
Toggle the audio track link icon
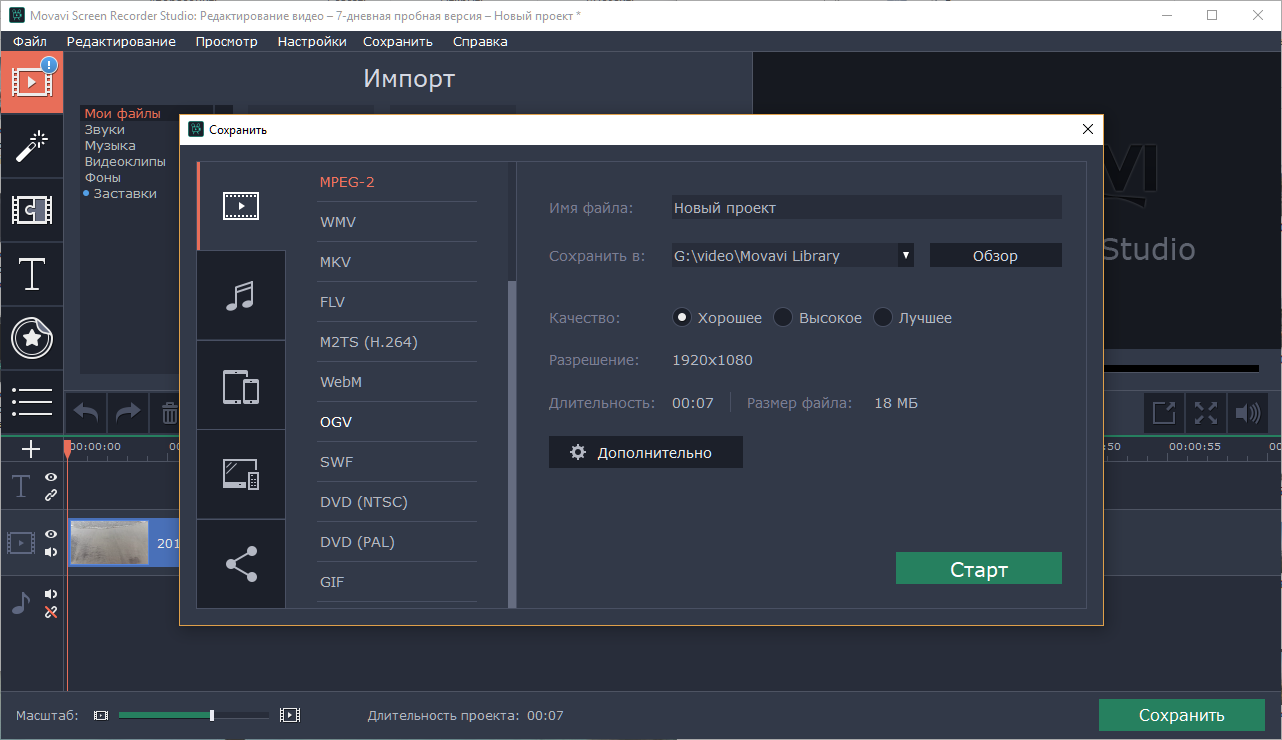(51, 611)
